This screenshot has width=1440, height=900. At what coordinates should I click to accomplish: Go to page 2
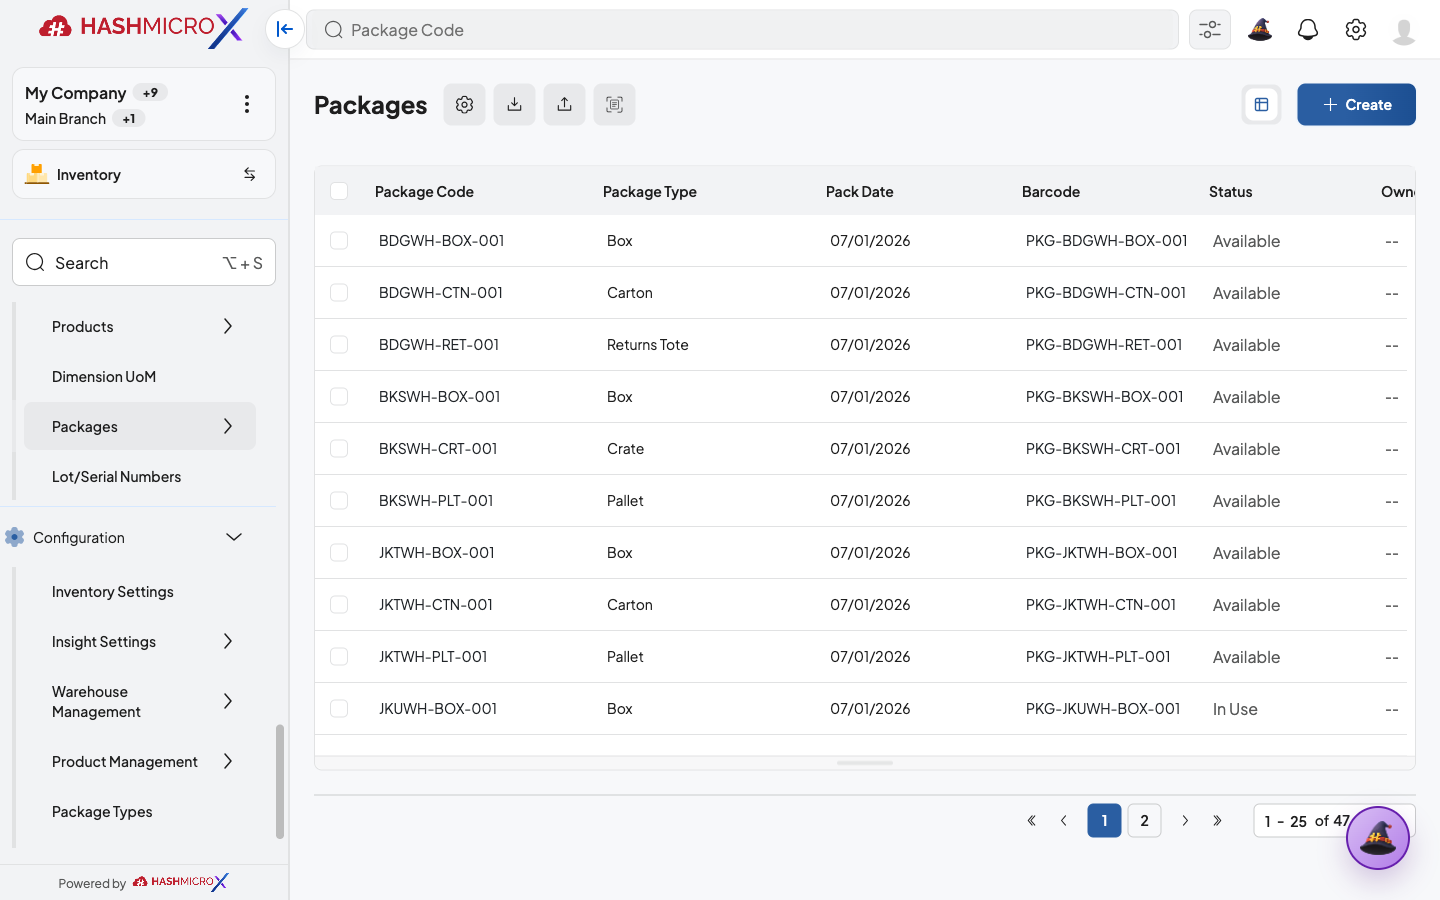pyautogui.click(x=1144, y=820)
